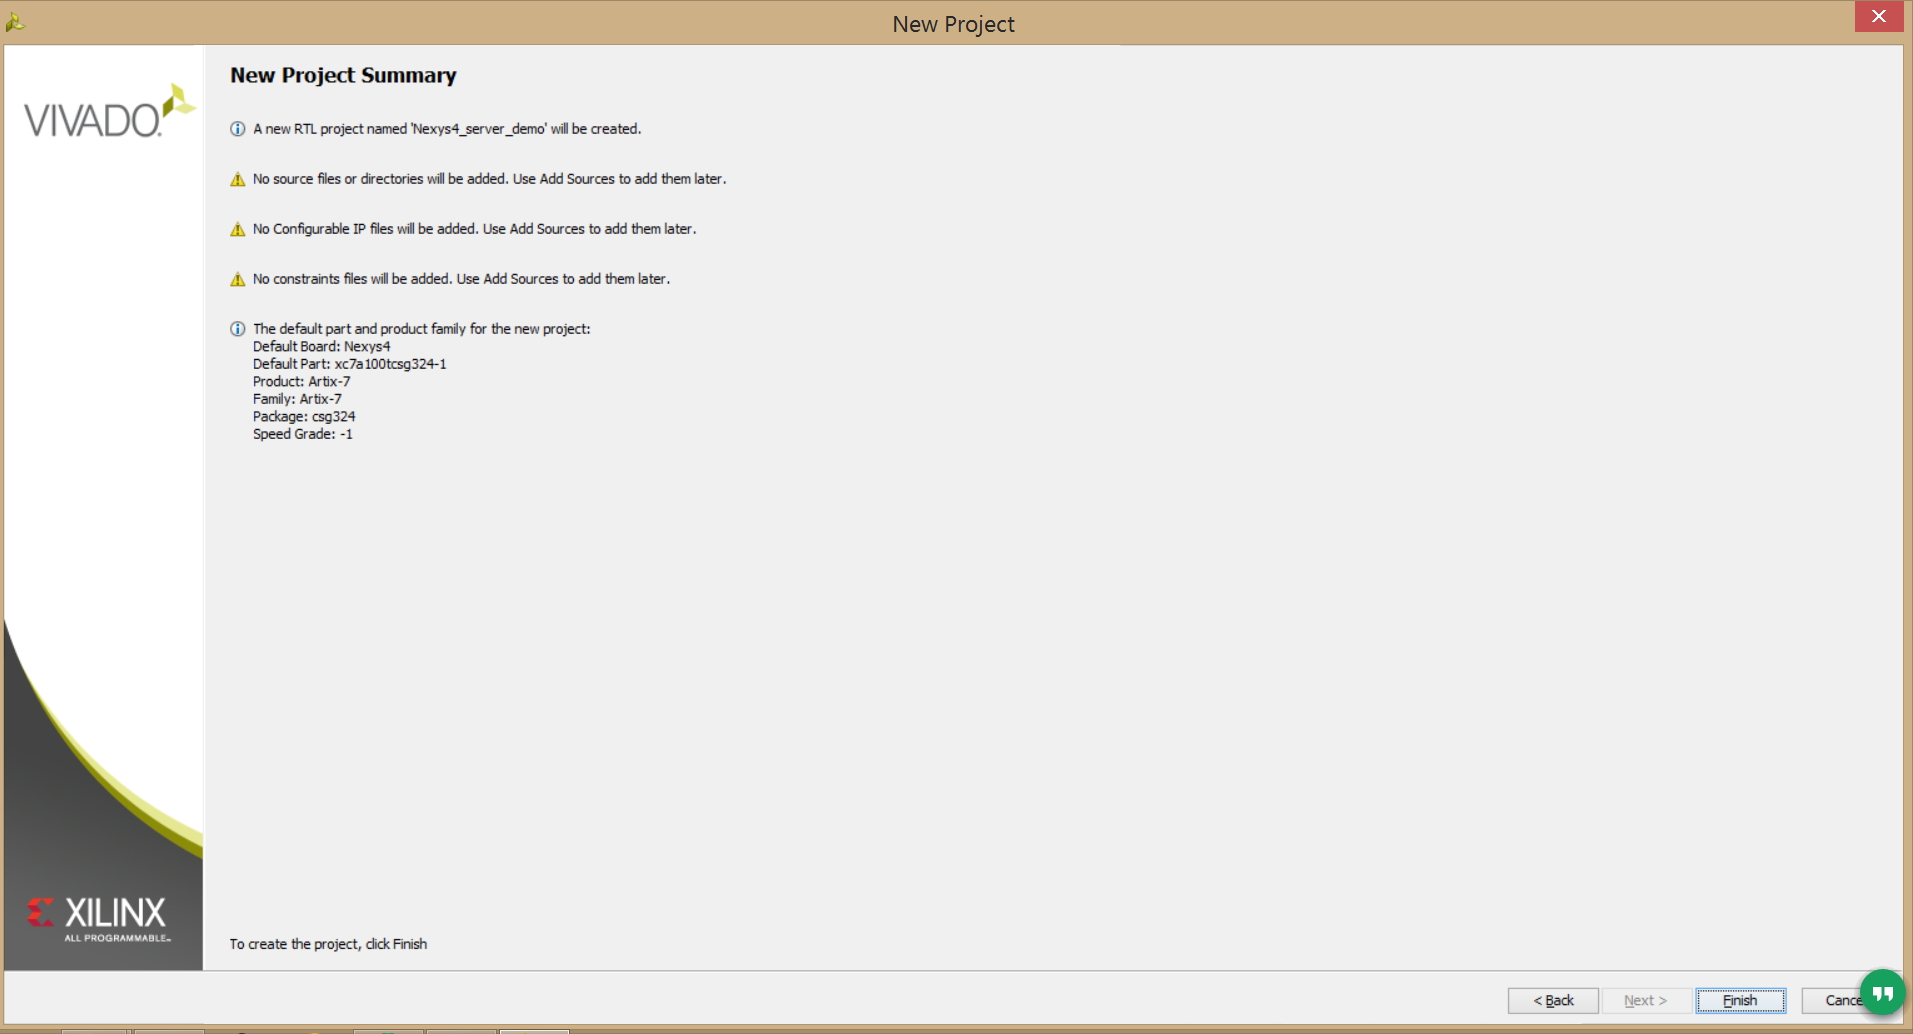Click the Finish button to create project

(1740, 1000)
